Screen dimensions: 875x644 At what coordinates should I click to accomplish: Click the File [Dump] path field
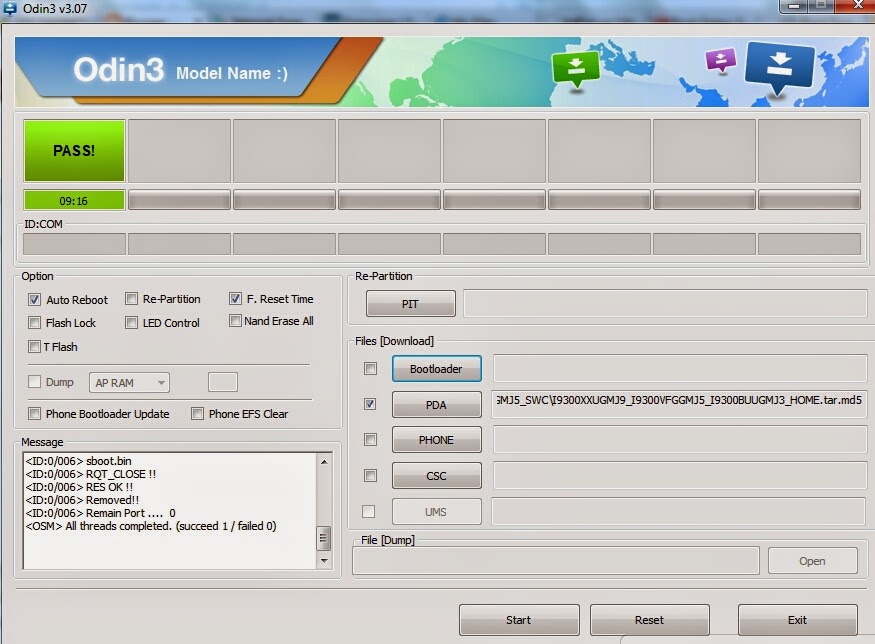[x=556, y=561]
